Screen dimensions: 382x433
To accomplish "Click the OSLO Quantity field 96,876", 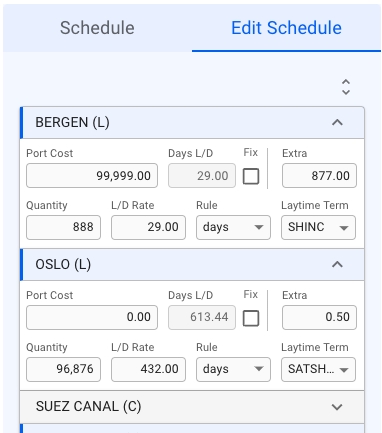I will [63, 369].
